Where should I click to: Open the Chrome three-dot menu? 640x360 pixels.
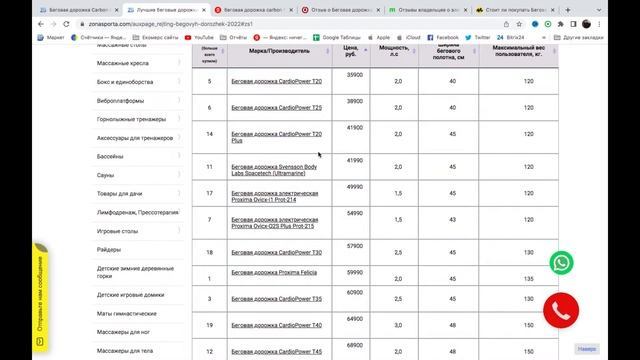coord(599,24)
